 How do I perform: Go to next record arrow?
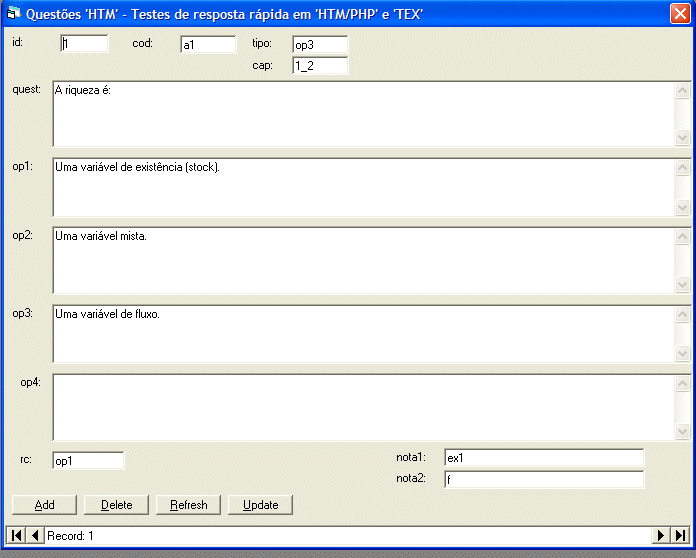point(660,536)
